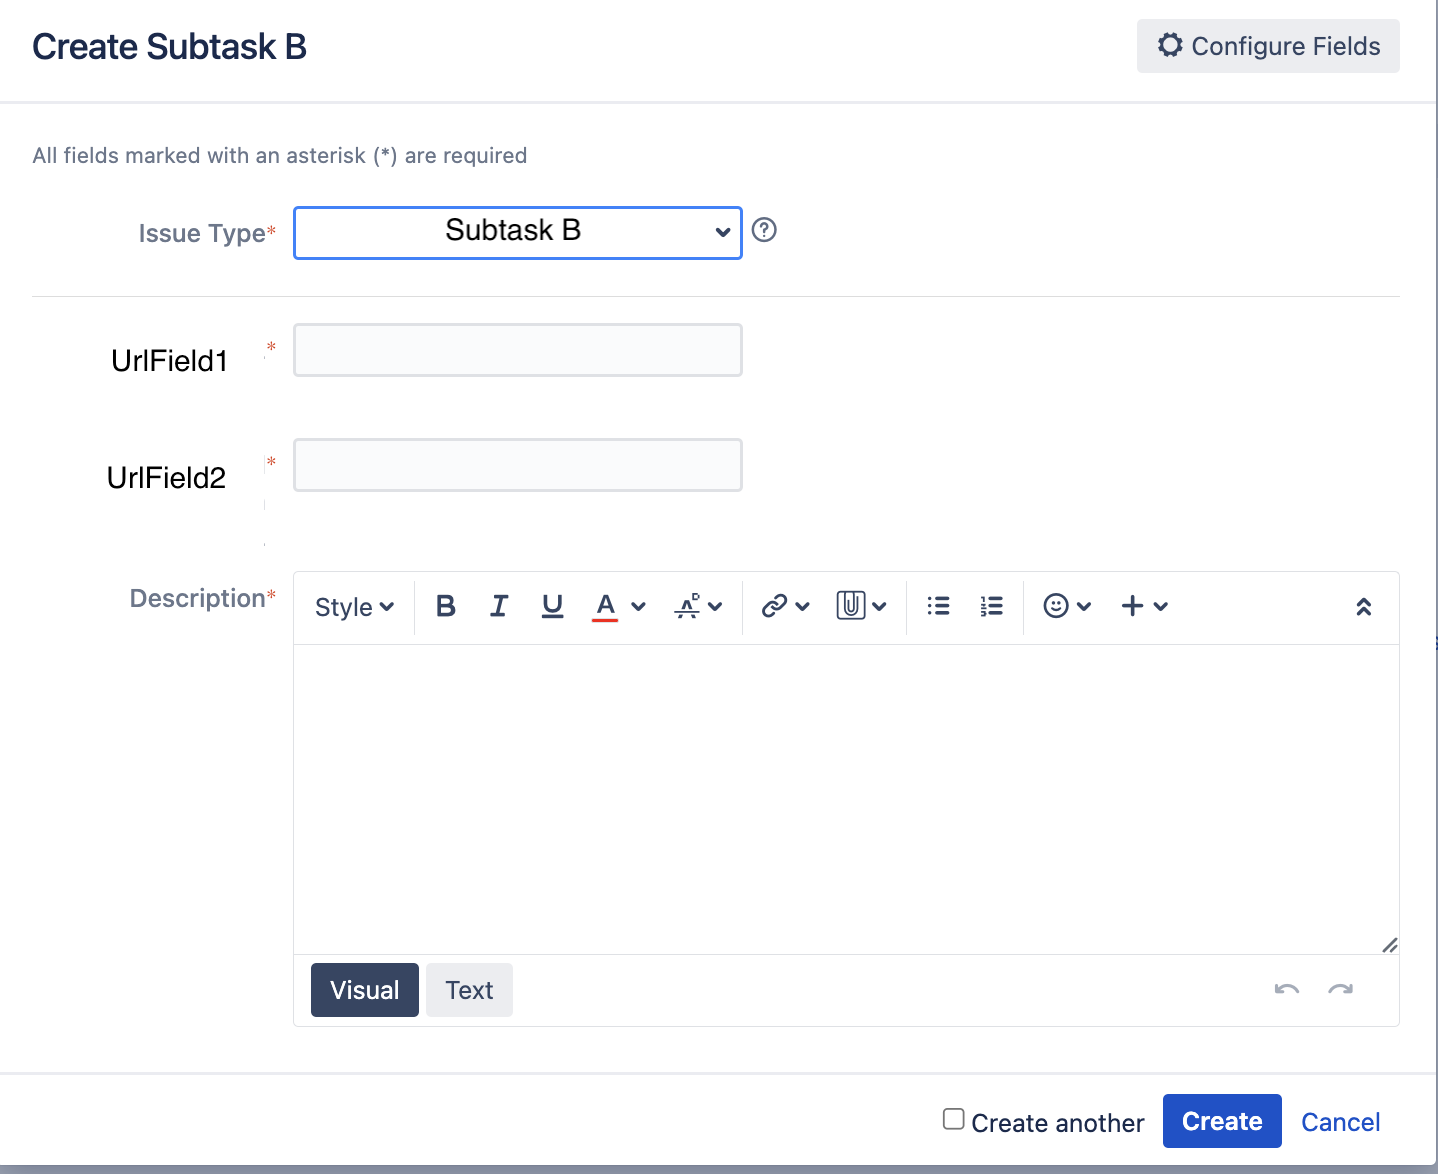Open the Style dropdown
1438x1174 pixels.
(x=354, y=607)
